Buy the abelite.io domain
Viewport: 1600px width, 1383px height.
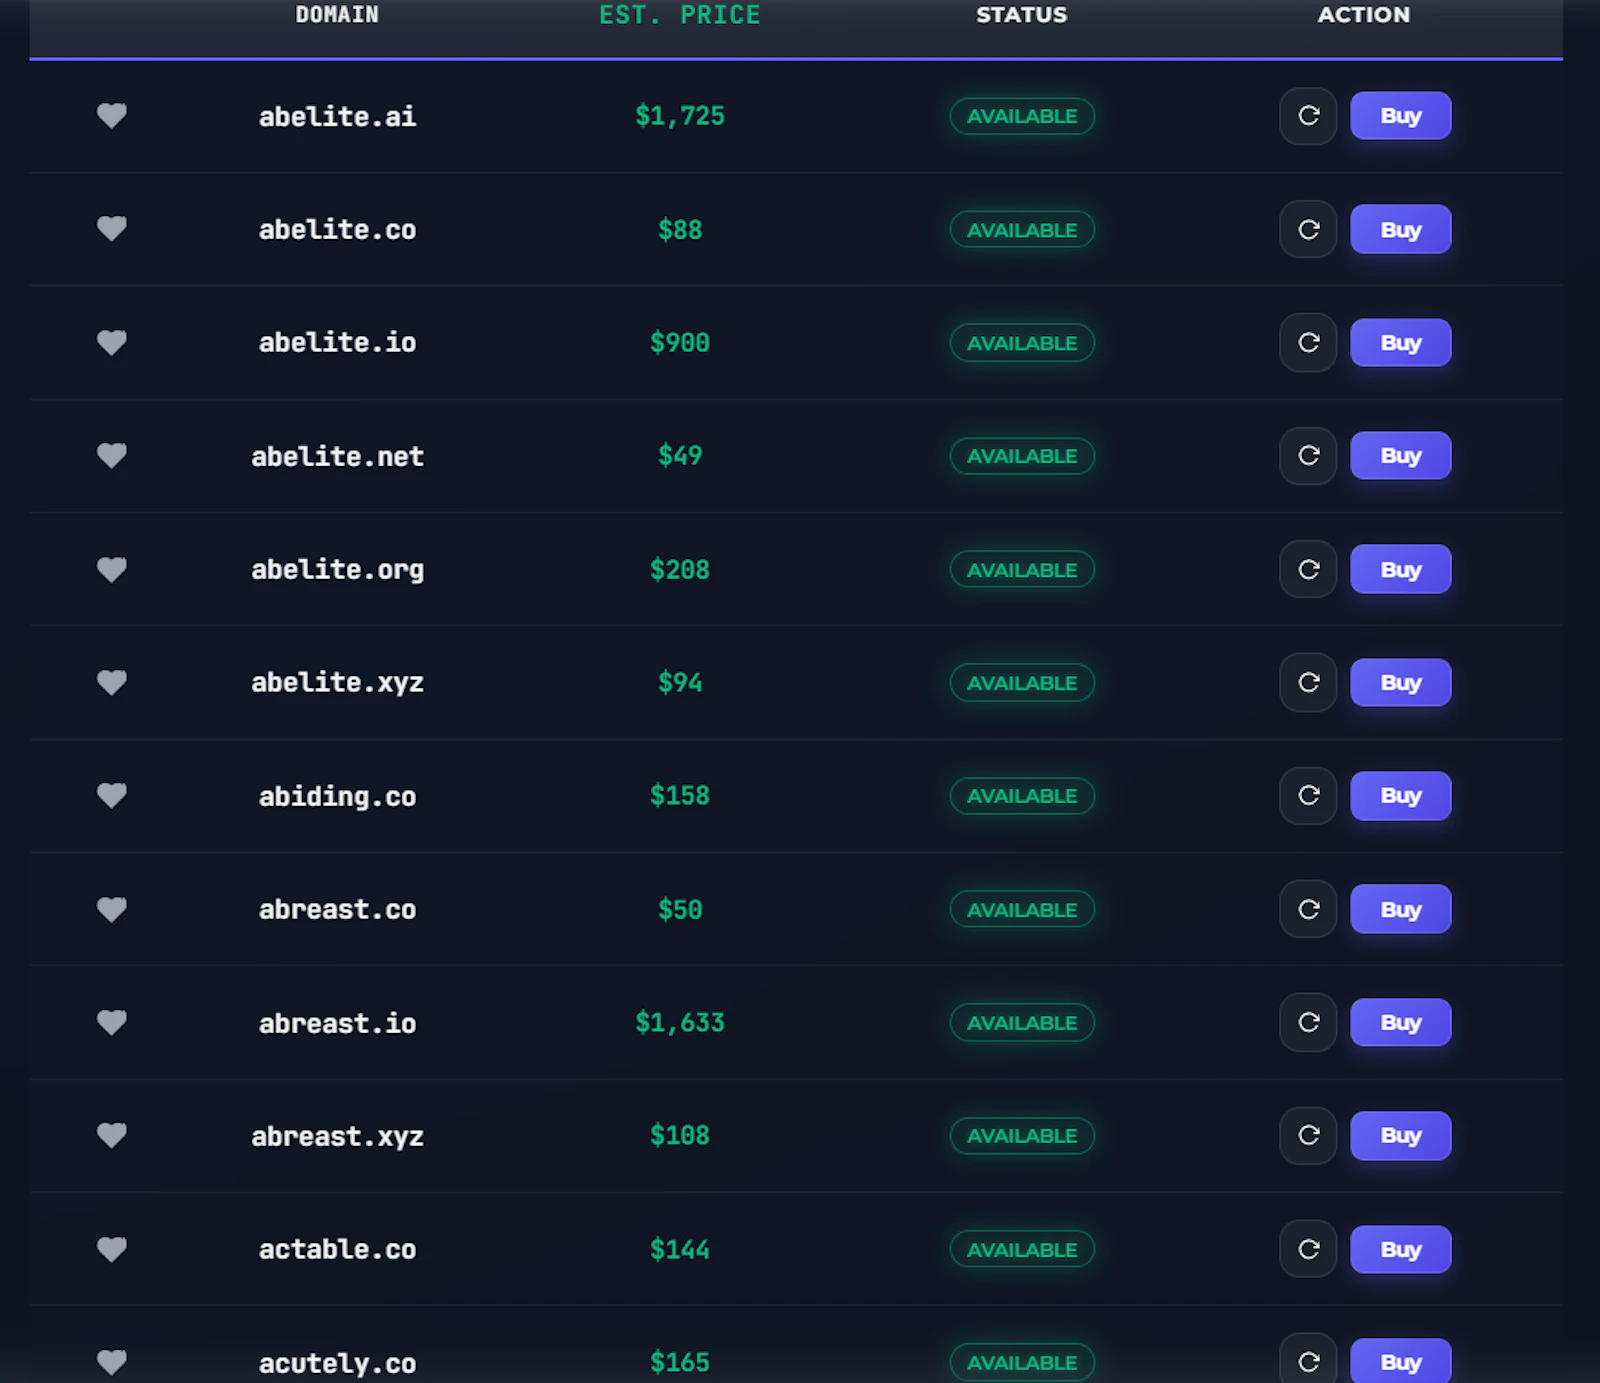(1400, 343)
